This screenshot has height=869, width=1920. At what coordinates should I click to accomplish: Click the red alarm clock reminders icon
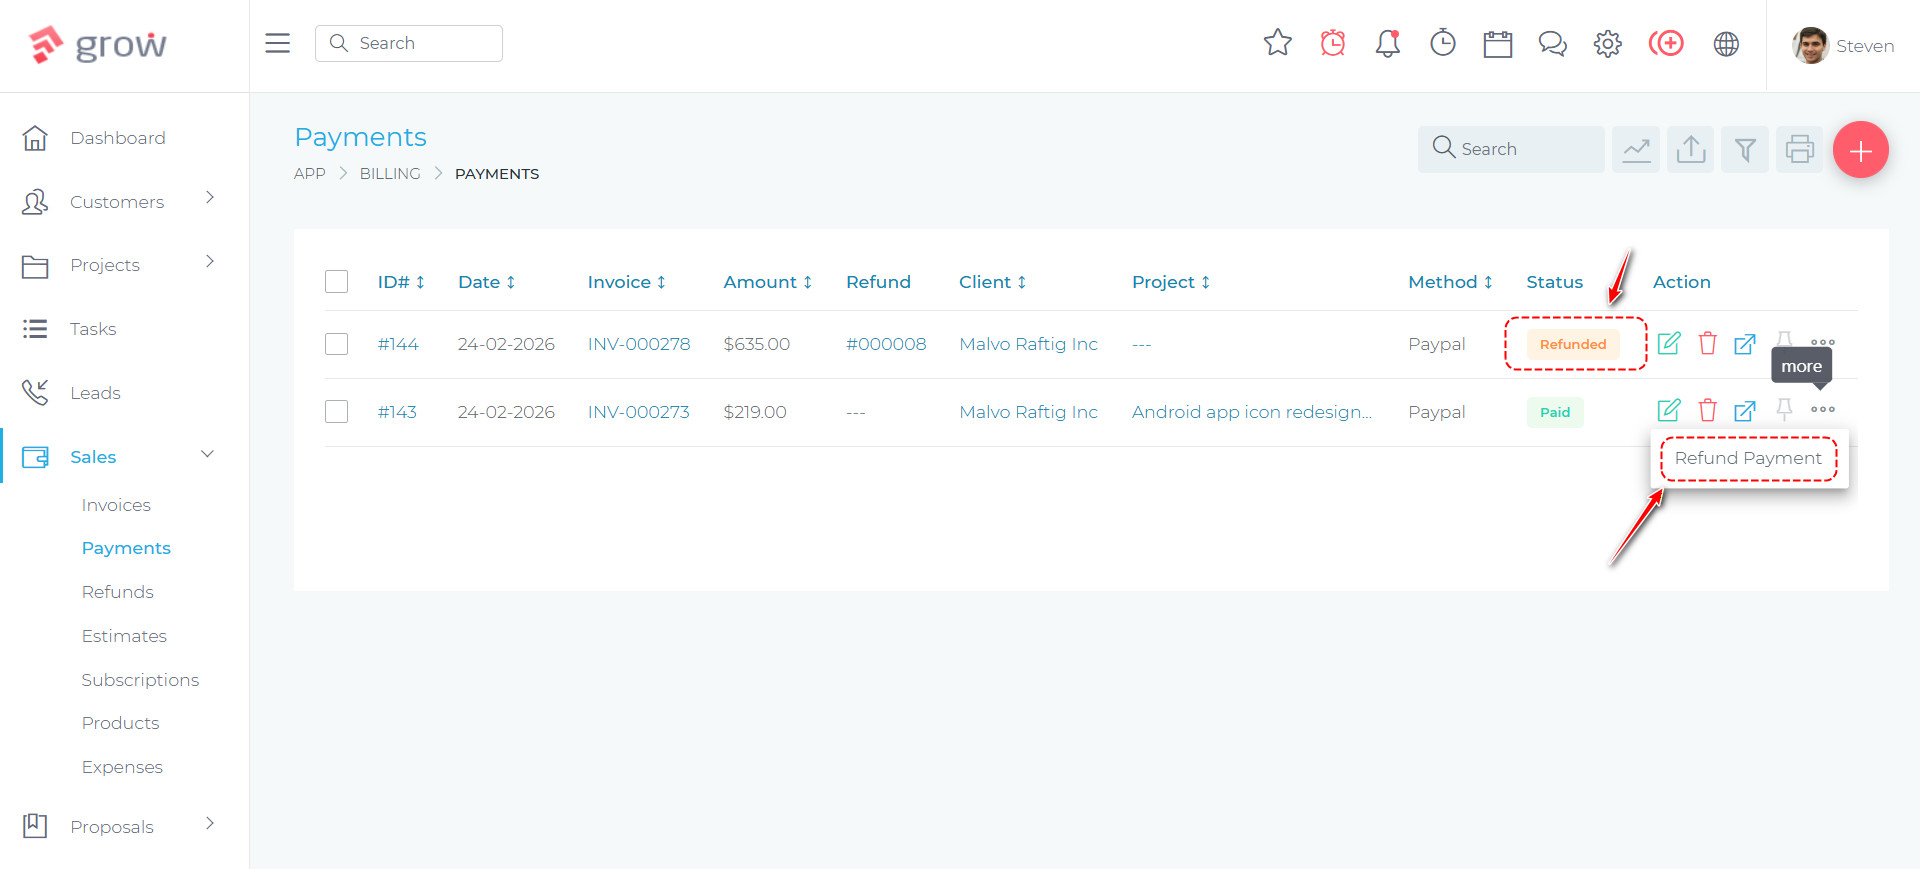coord(1332,43)
